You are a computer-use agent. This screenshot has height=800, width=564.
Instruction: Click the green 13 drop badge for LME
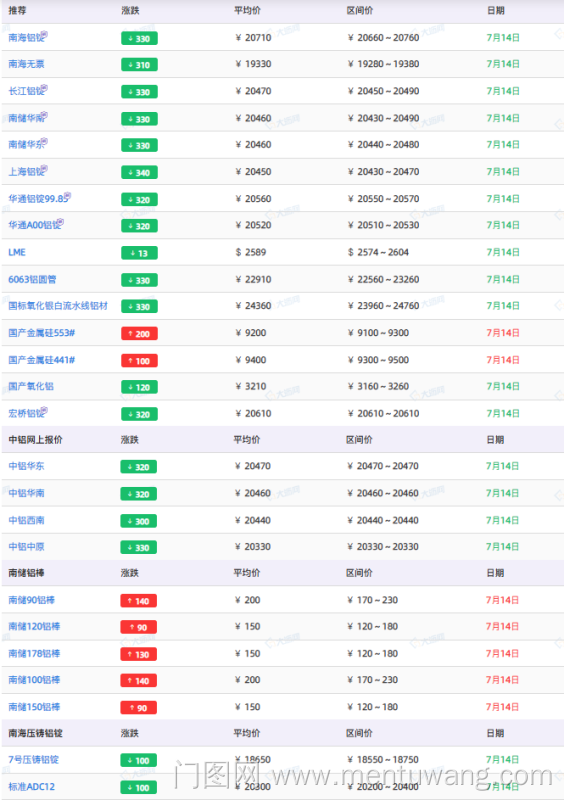tap(139, 253)
